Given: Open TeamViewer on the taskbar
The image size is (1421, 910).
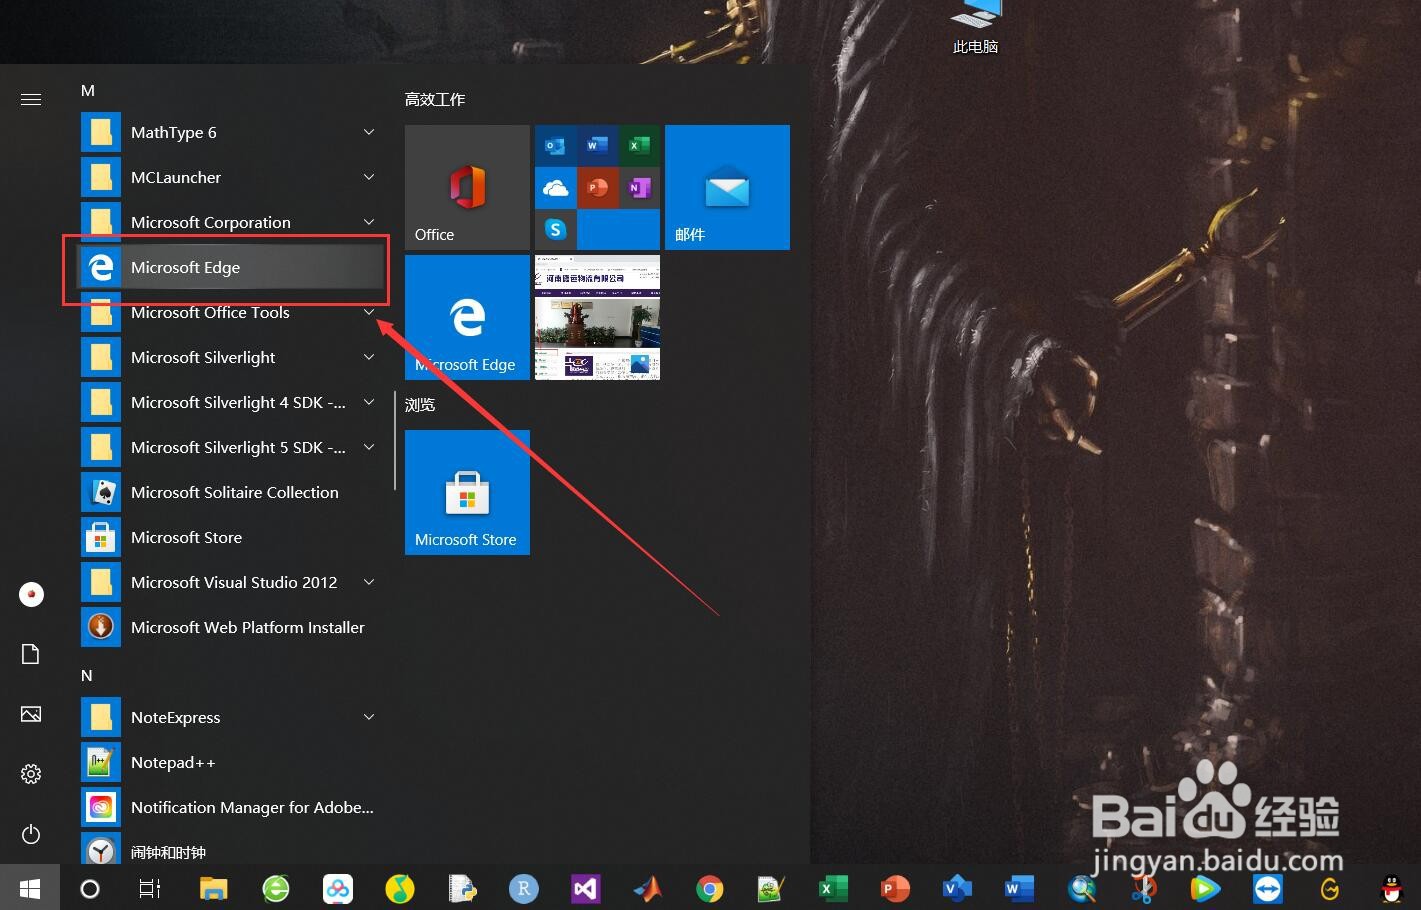Looking at the screenshot, I should pyautogui.click(x=1268, y=888).
